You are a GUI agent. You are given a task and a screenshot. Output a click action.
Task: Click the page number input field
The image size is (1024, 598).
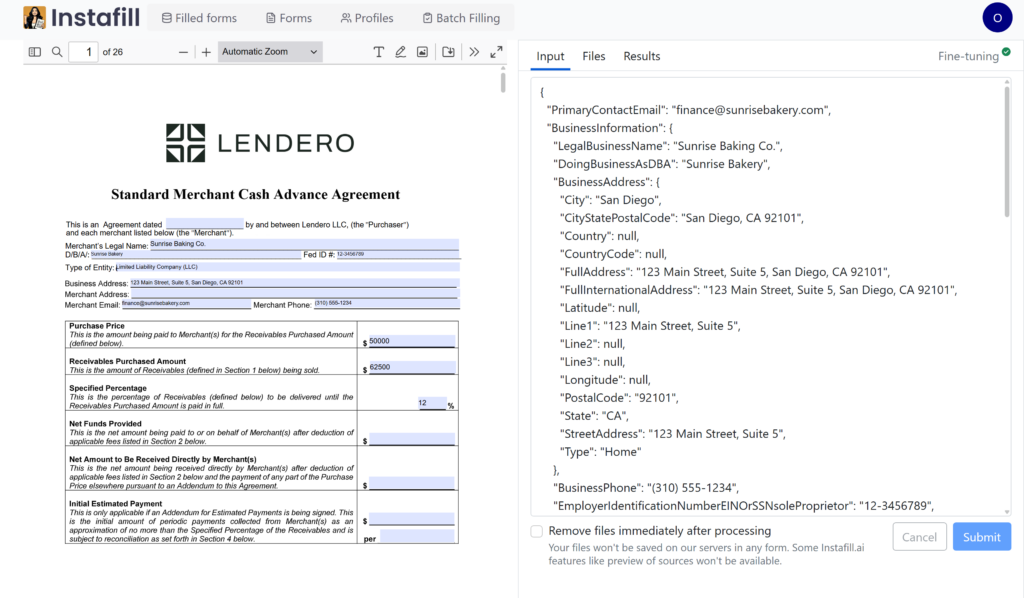coord(83,52)
